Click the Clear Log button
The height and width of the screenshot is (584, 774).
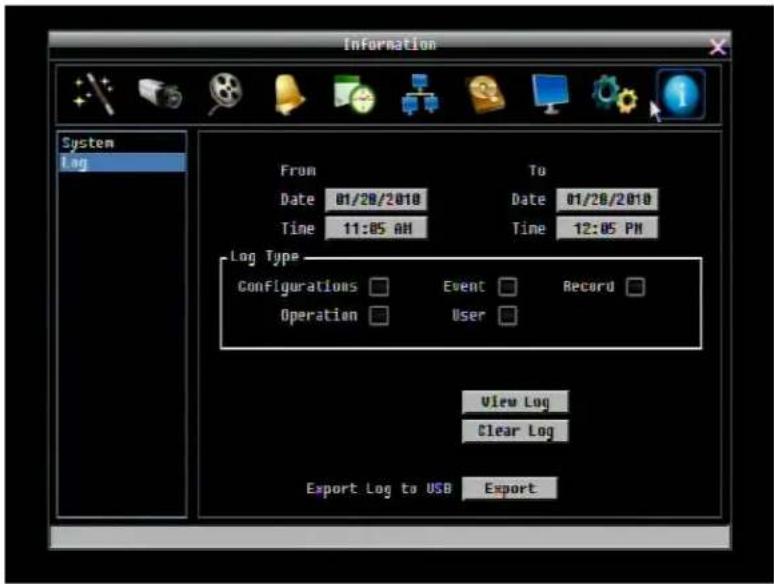[515, 431]
